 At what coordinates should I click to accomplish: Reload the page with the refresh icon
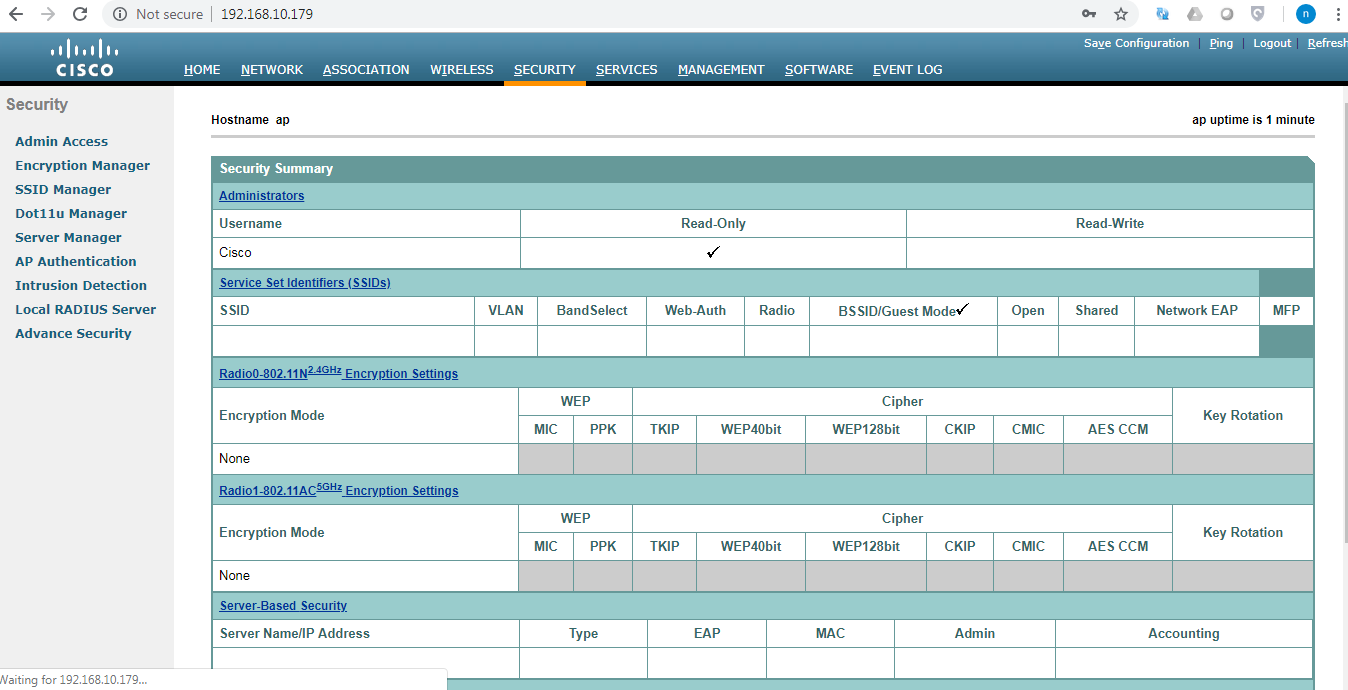(x=78, y=14)
